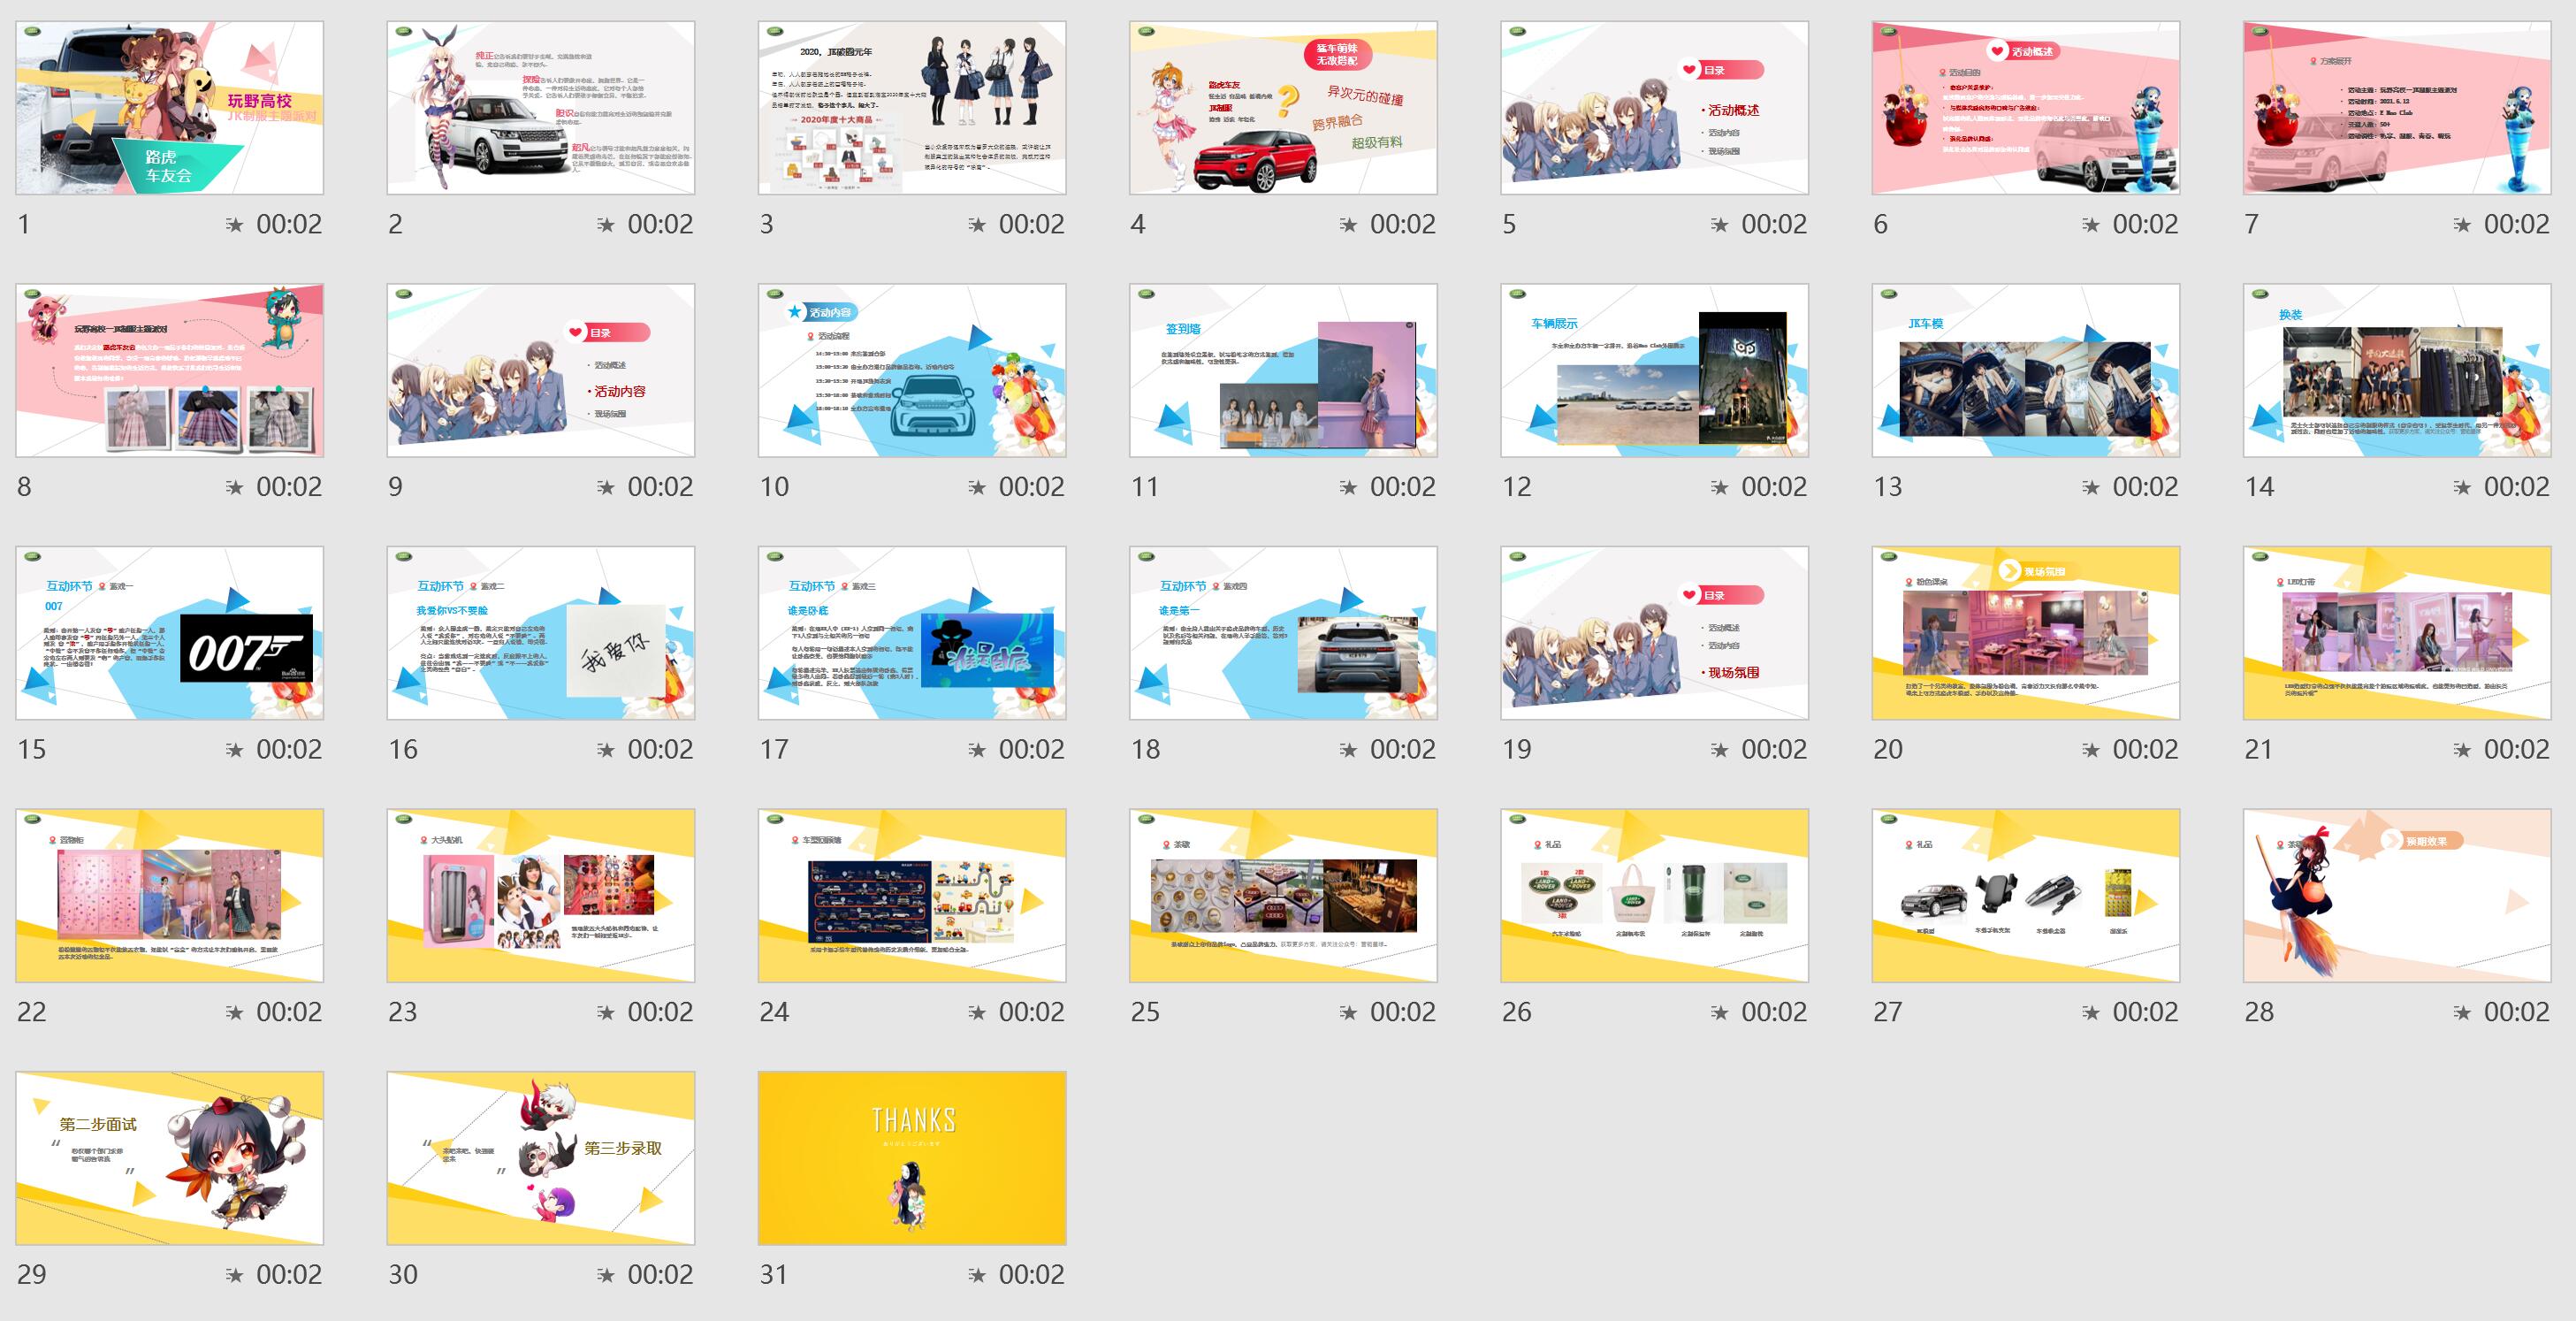This screenshot has width=2576, height=1321.
Task: Select slide 2 thumbnail with white Range Rover
Action: 541,108
